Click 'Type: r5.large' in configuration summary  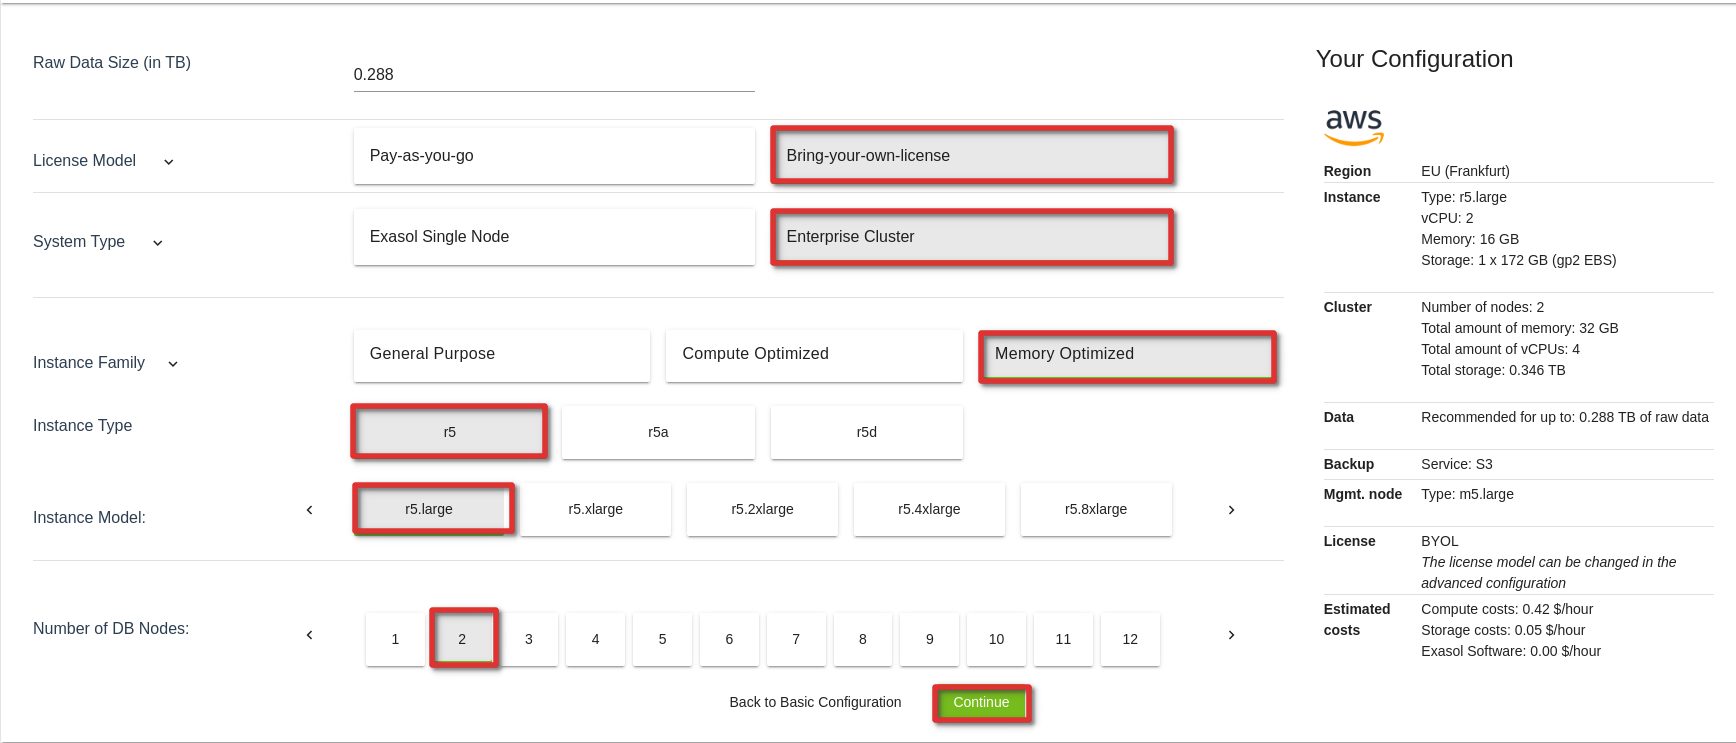(x=1464, y=197)
